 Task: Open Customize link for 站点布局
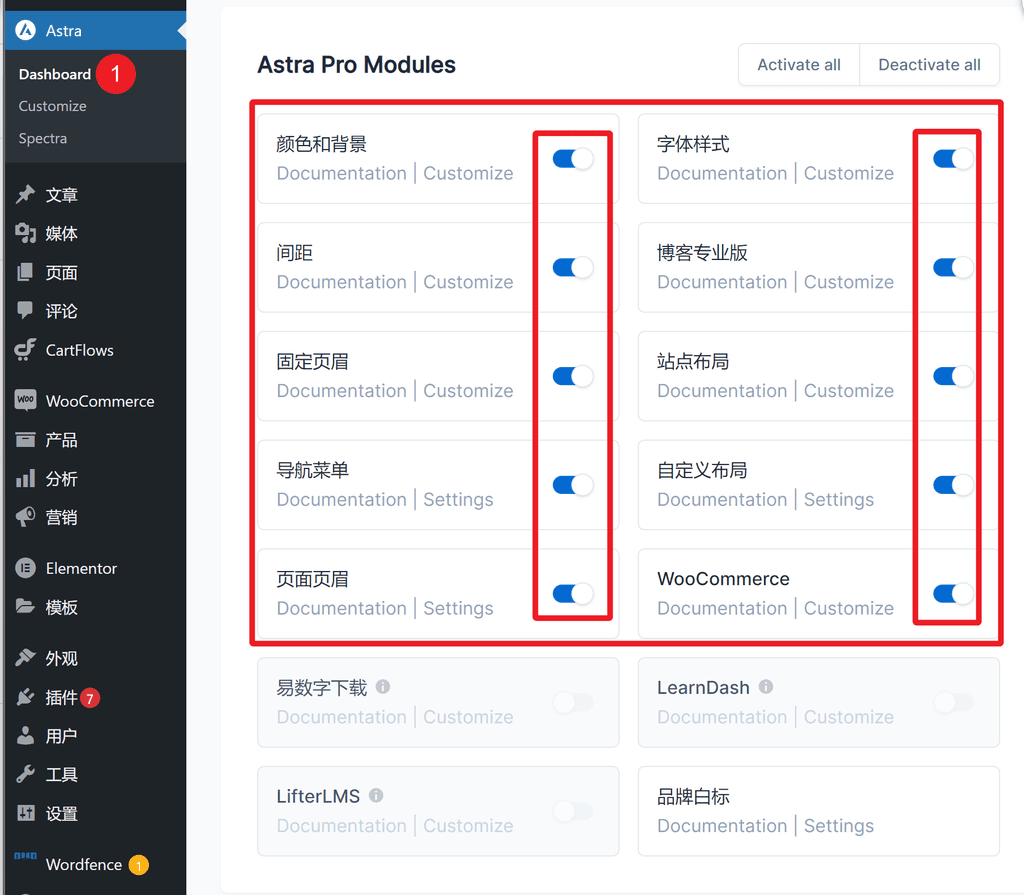848,391
